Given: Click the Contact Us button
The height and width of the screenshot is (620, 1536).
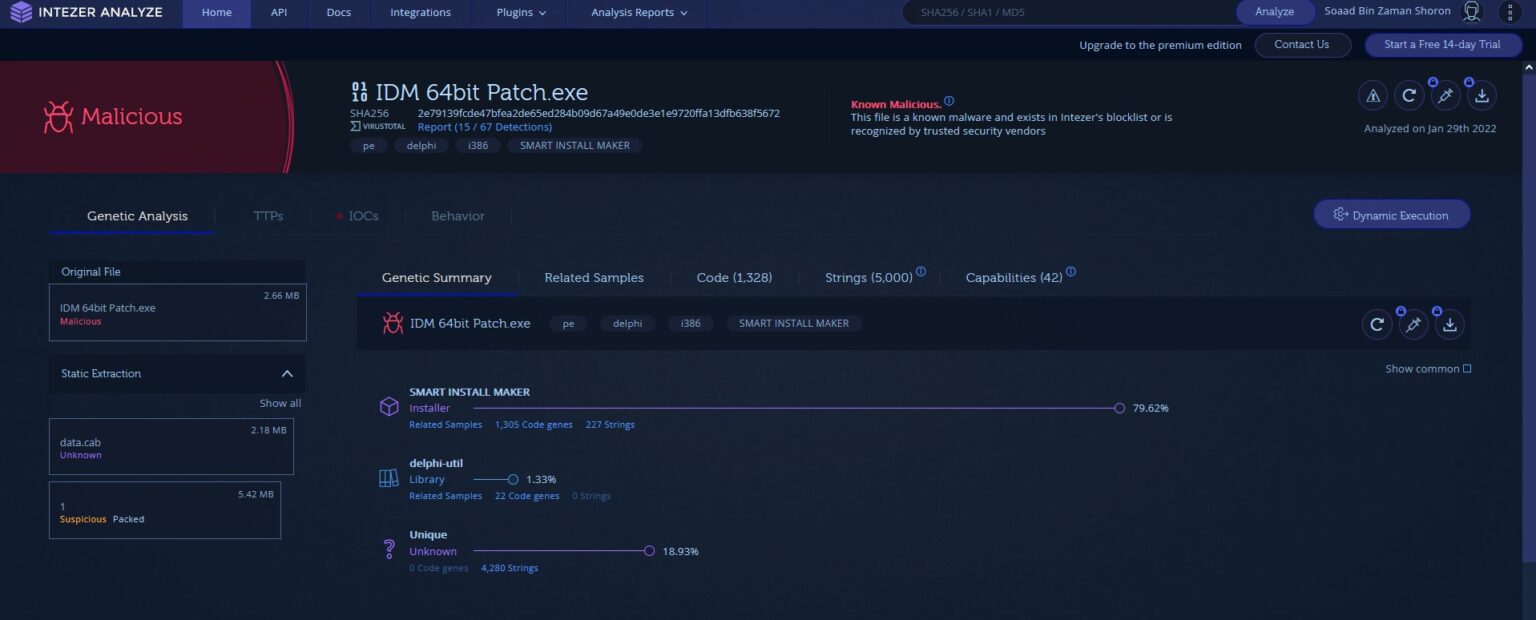Looking at the screenshot, I should [1301, 45].
